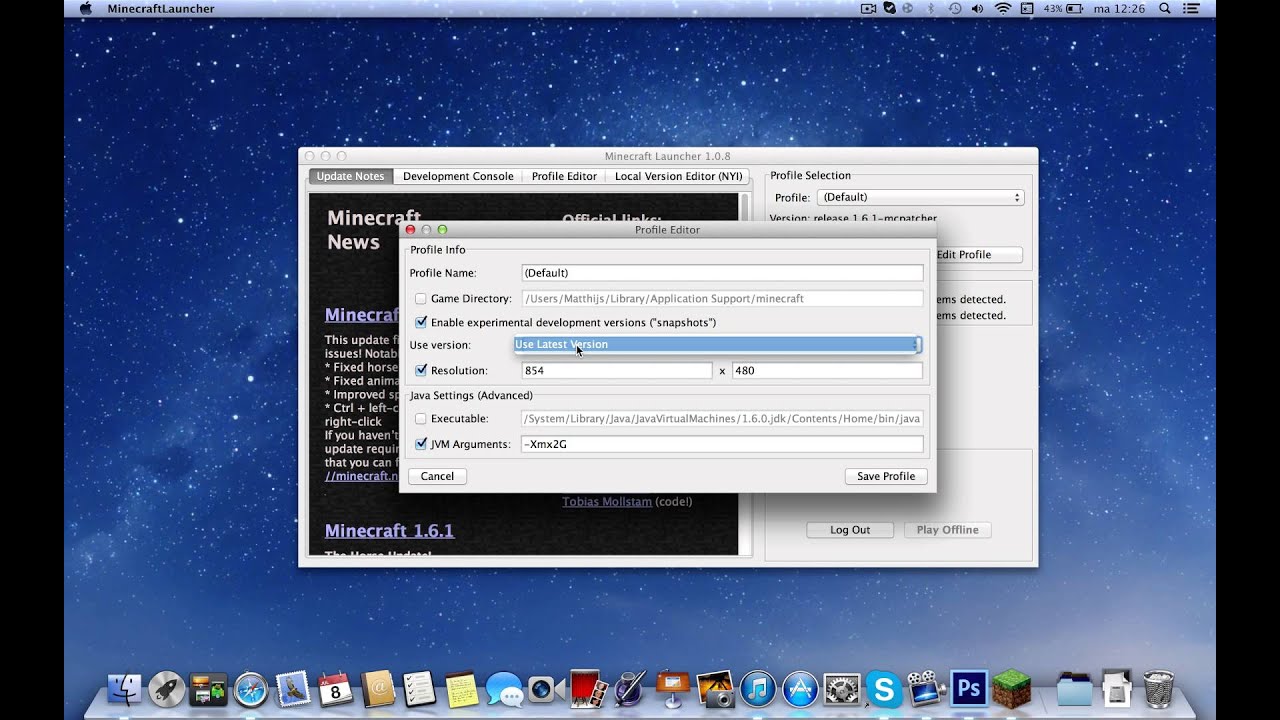Open Keynote podium icon in dock

[x=672, y=688]
